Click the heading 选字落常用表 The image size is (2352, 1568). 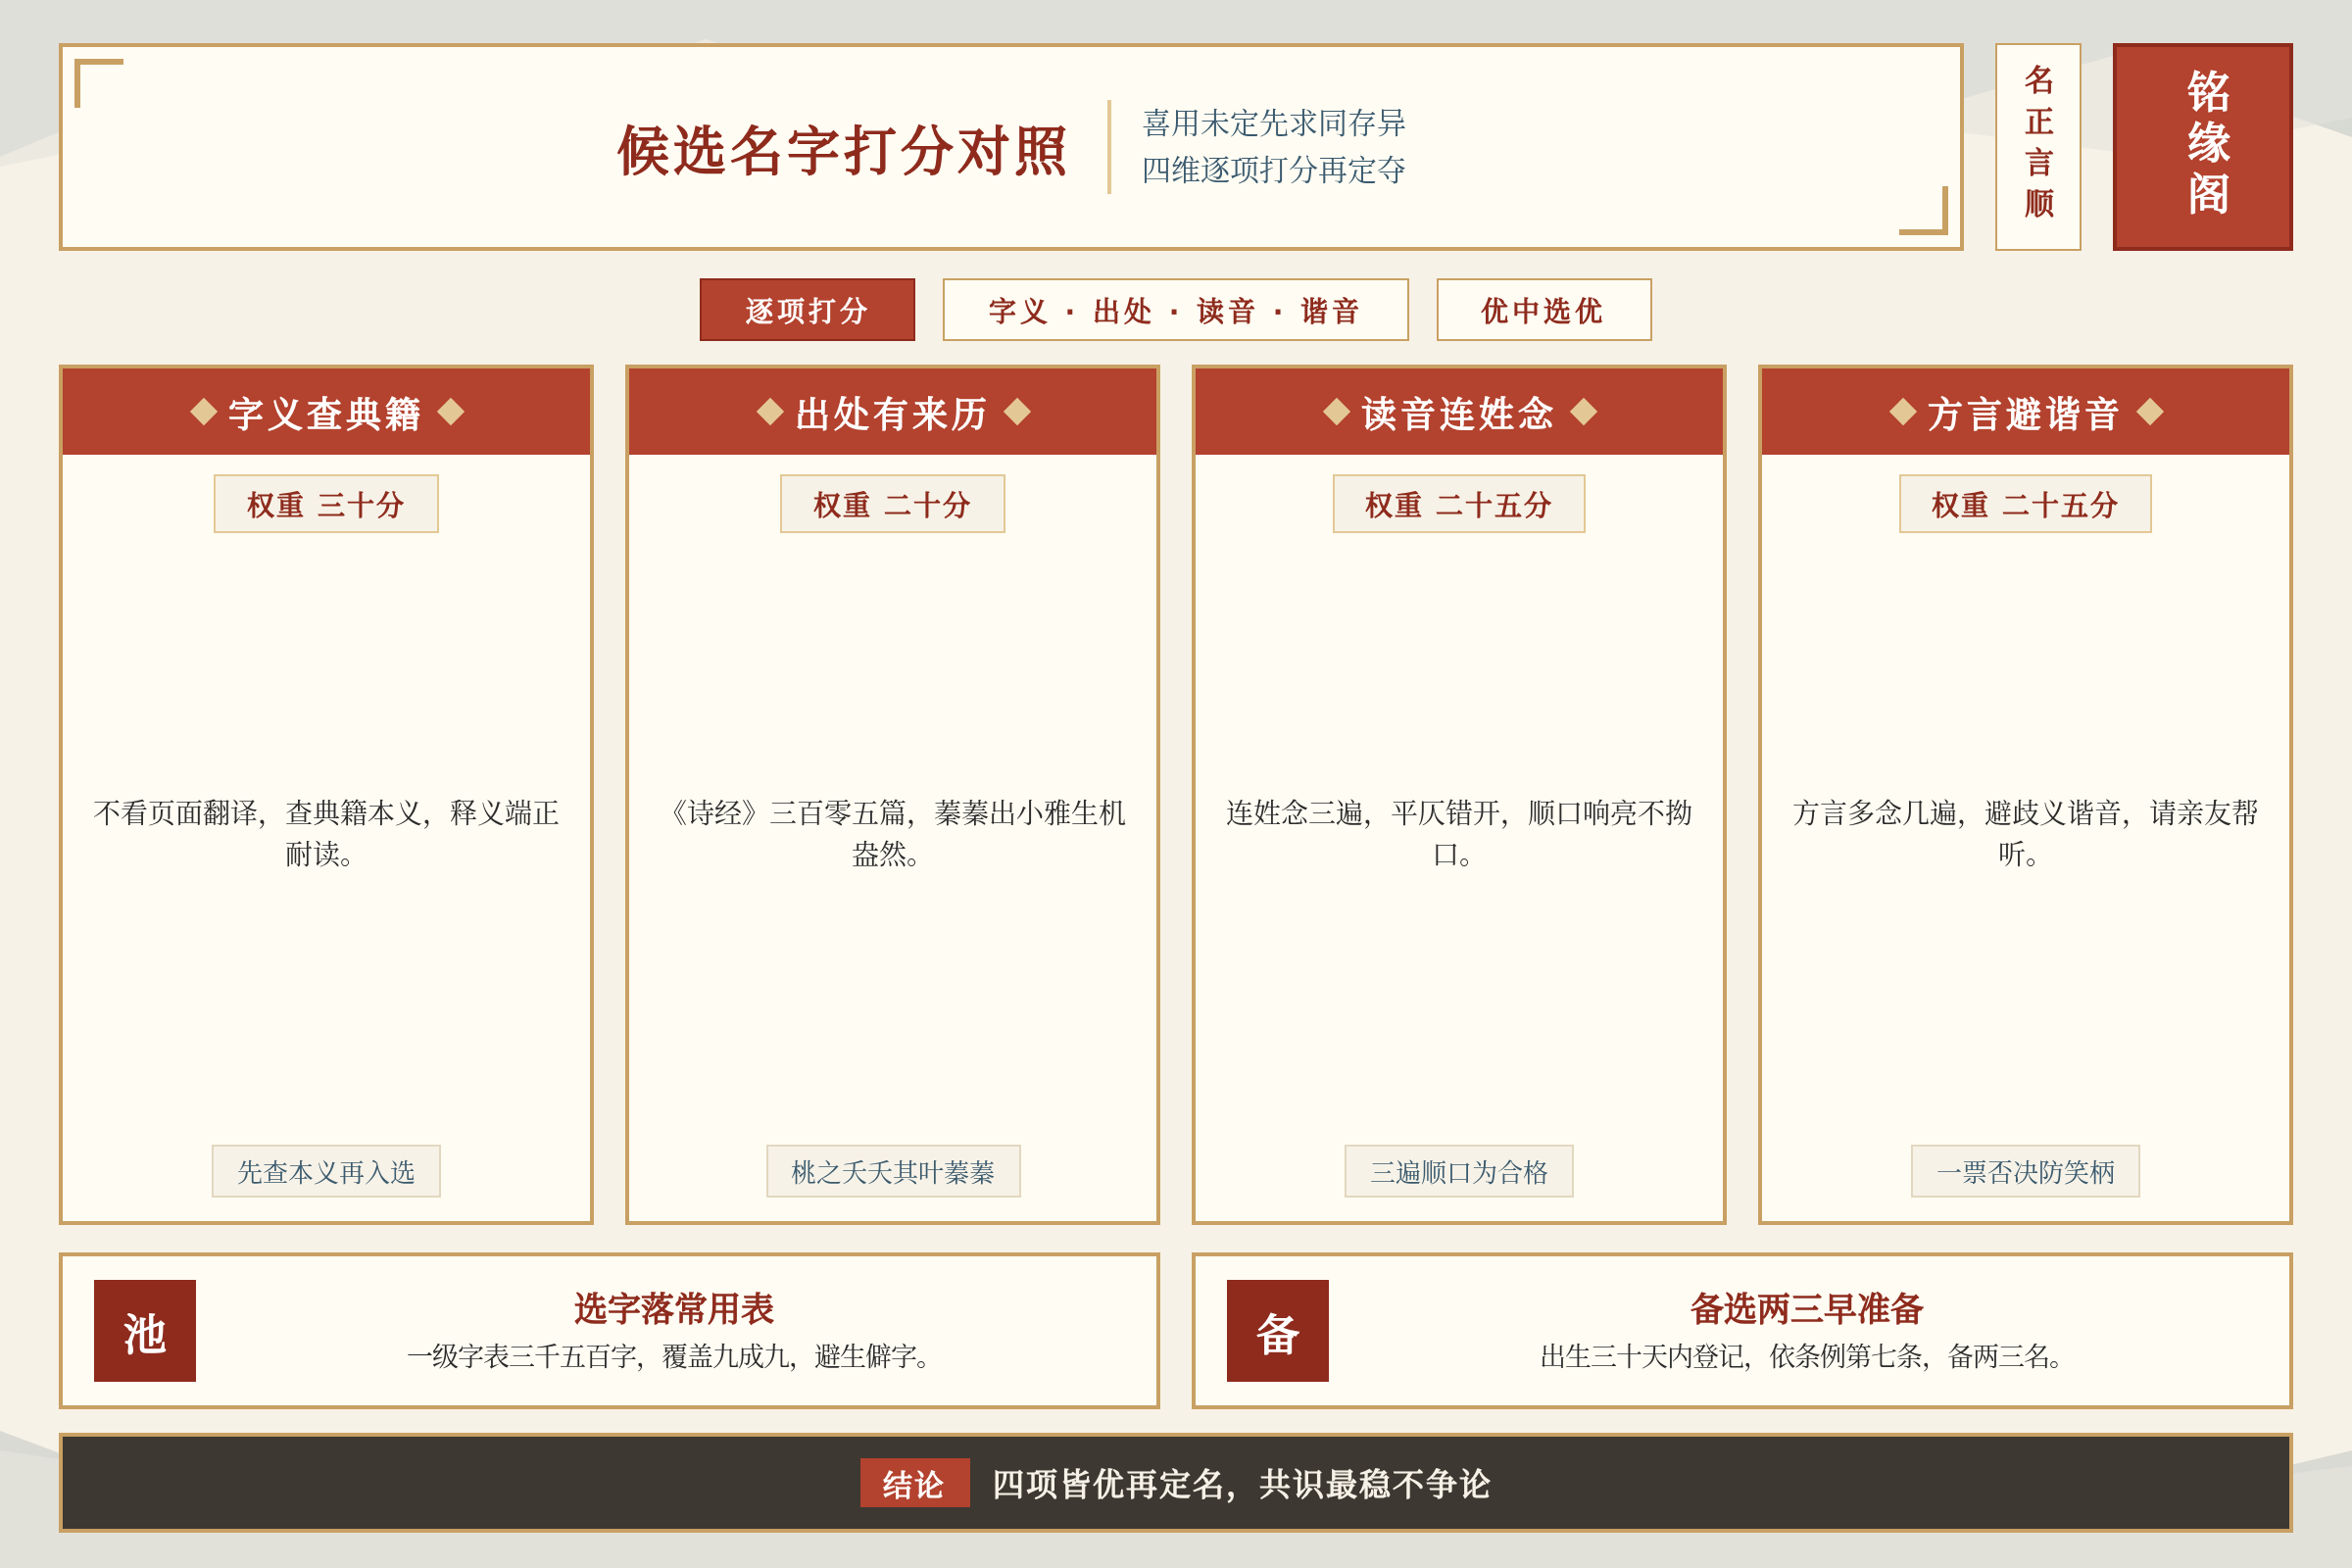click(x=674, y=1308)
